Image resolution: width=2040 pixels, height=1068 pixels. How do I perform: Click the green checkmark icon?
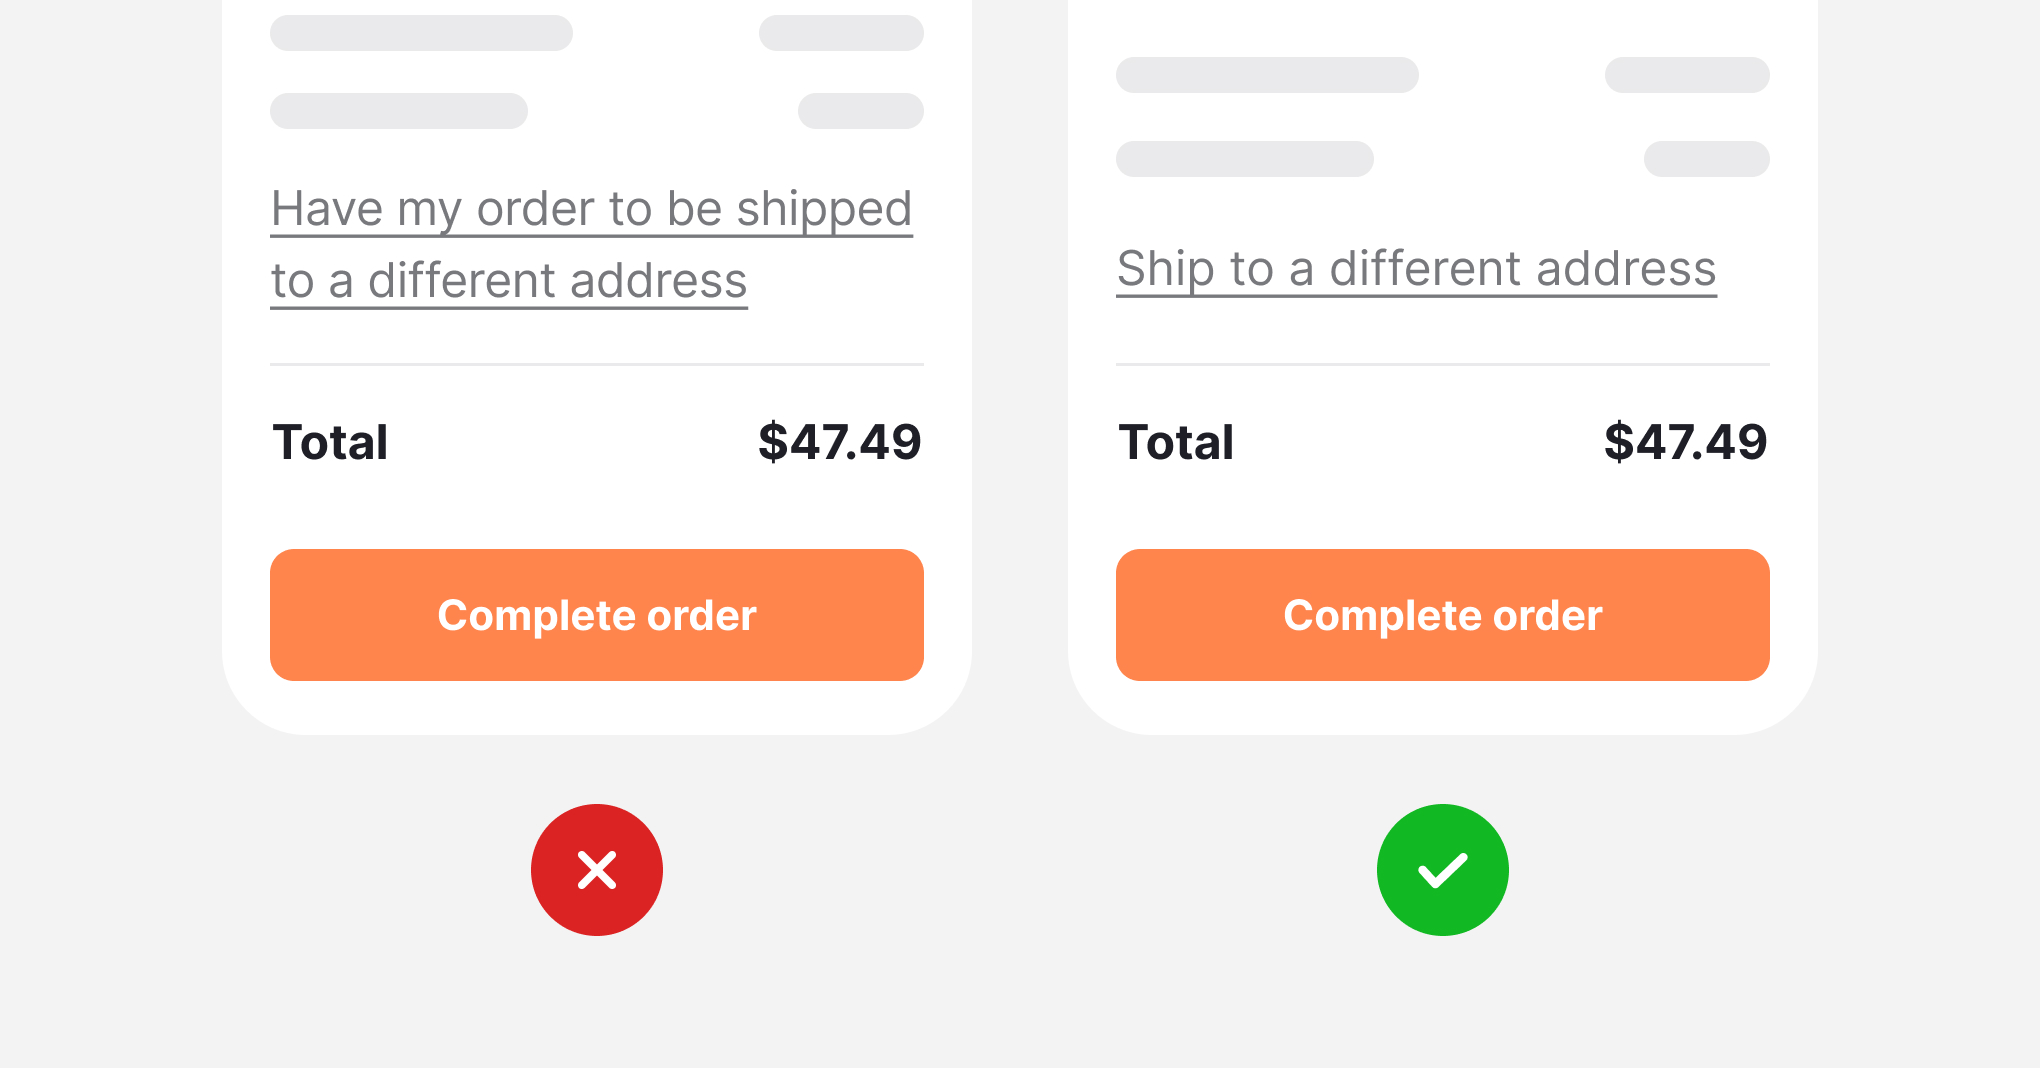[x=1443, y=870]
